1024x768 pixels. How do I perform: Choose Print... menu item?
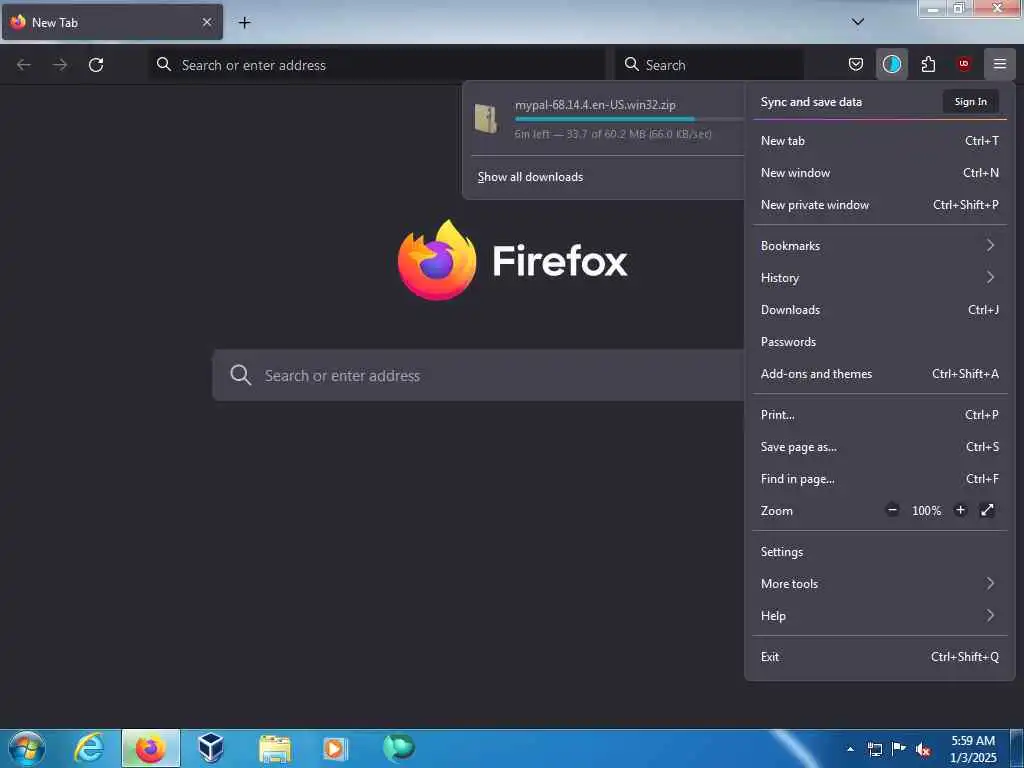[x=880, y=415]
